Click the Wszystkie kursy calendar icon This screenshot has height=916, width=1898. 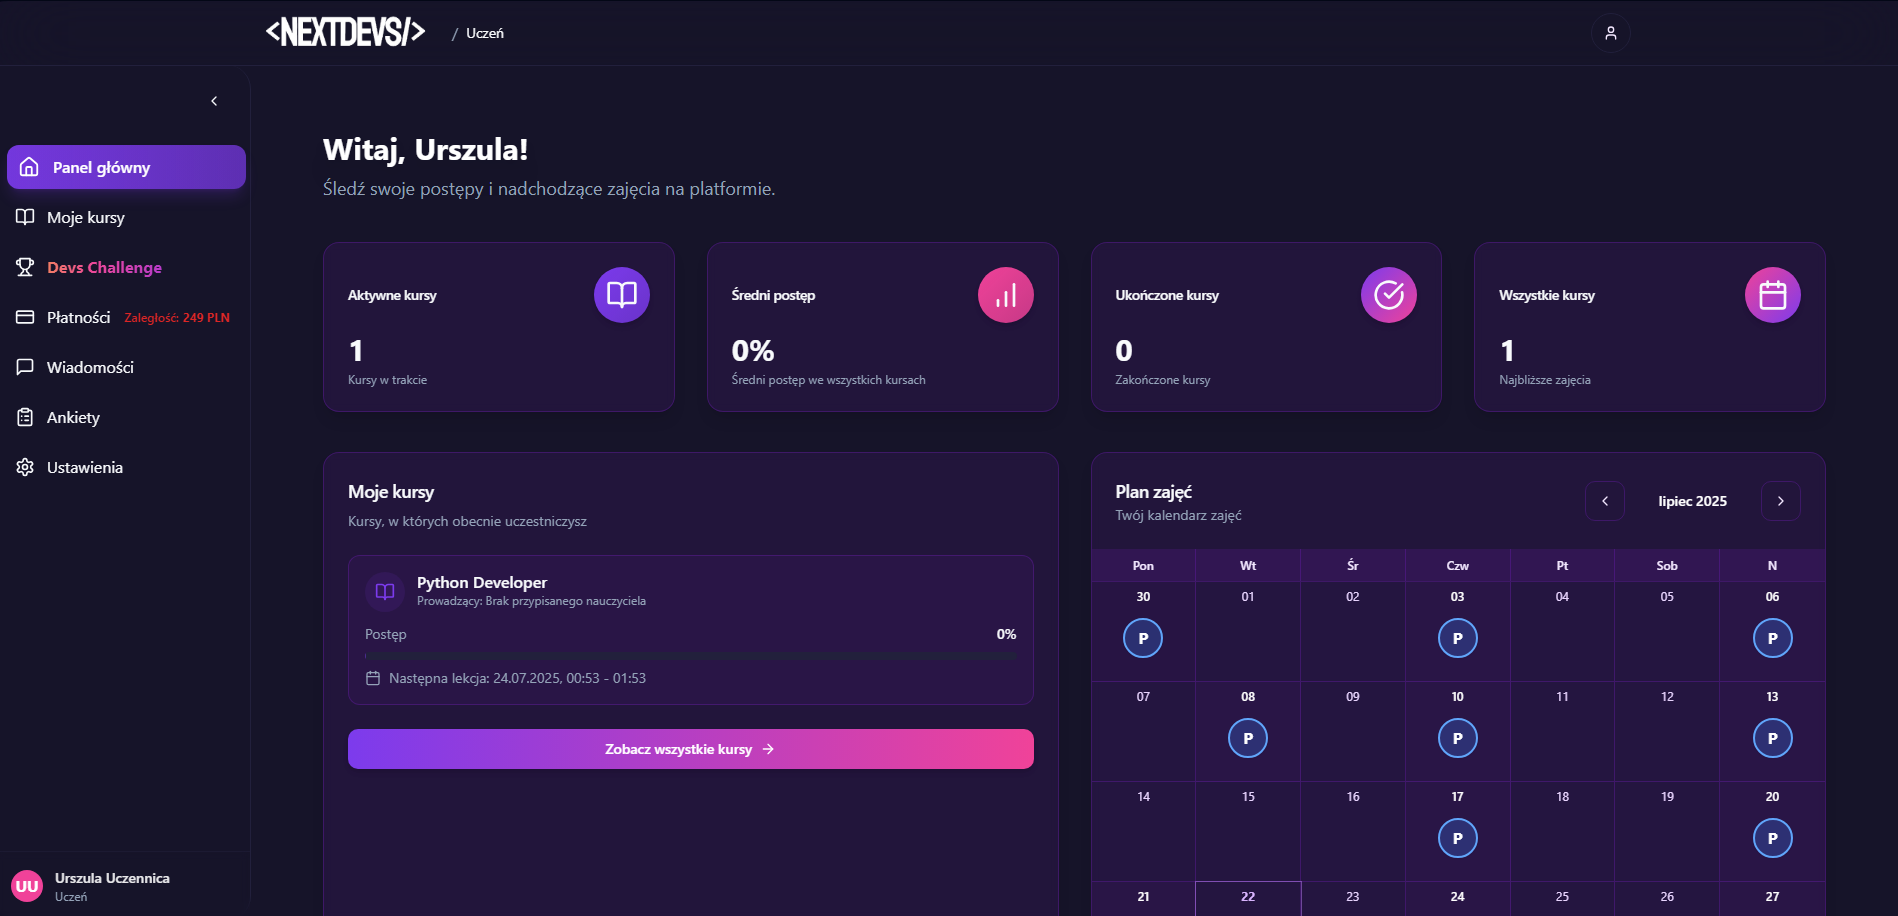point(1772,295)
